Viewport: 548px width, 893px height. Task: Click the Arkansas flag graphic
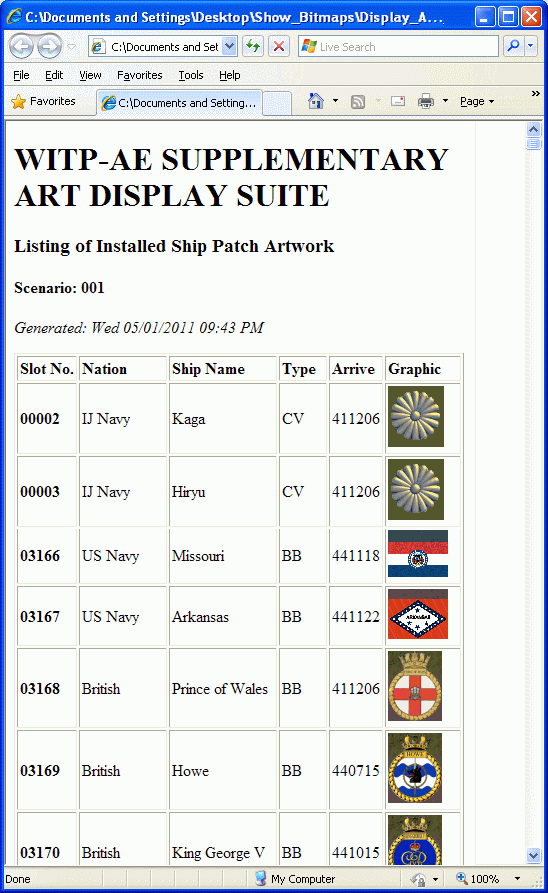click(x=418, y=614)
